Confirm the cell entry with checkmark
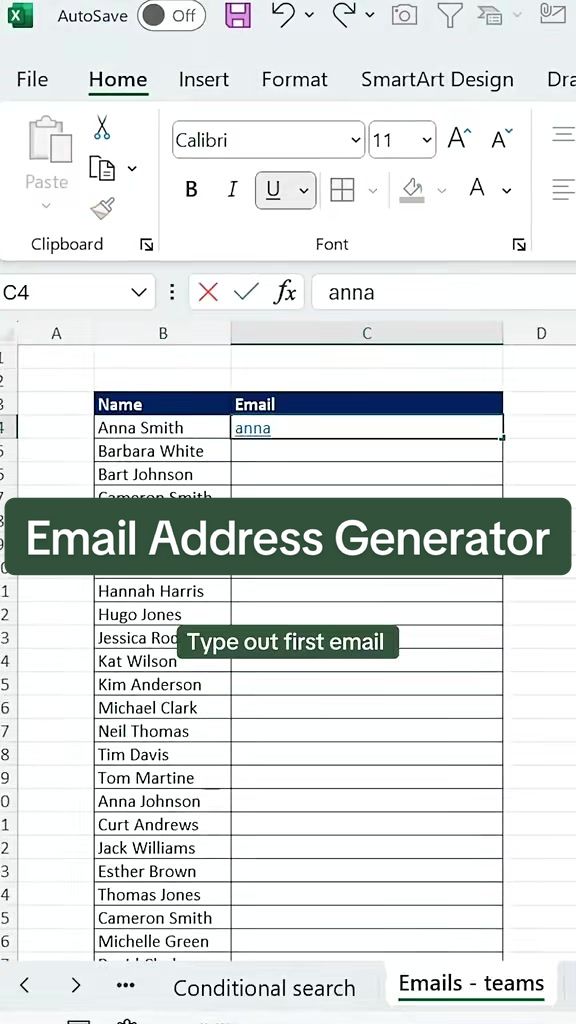Viewport: 576px width, 1024px height. coord(246,292)
